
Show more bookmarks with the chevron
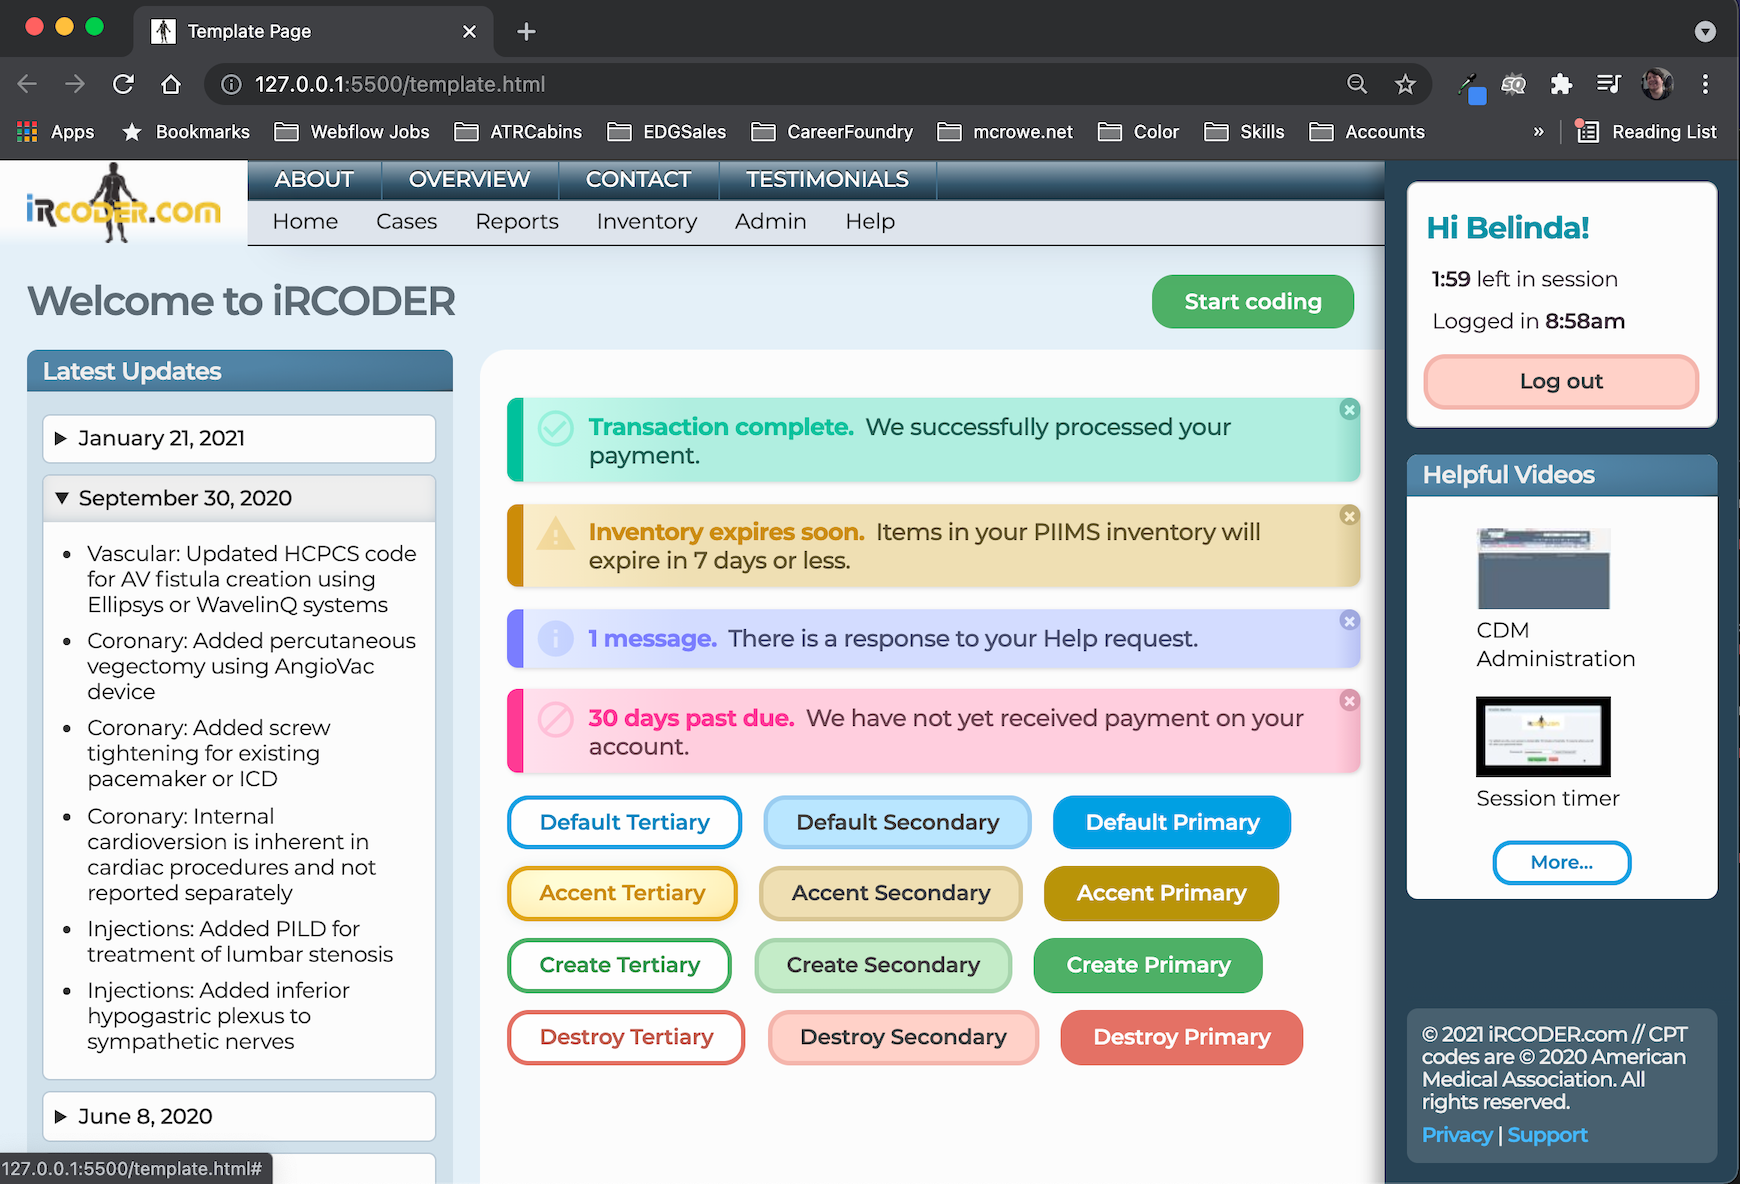click(x=1538, y=132)
